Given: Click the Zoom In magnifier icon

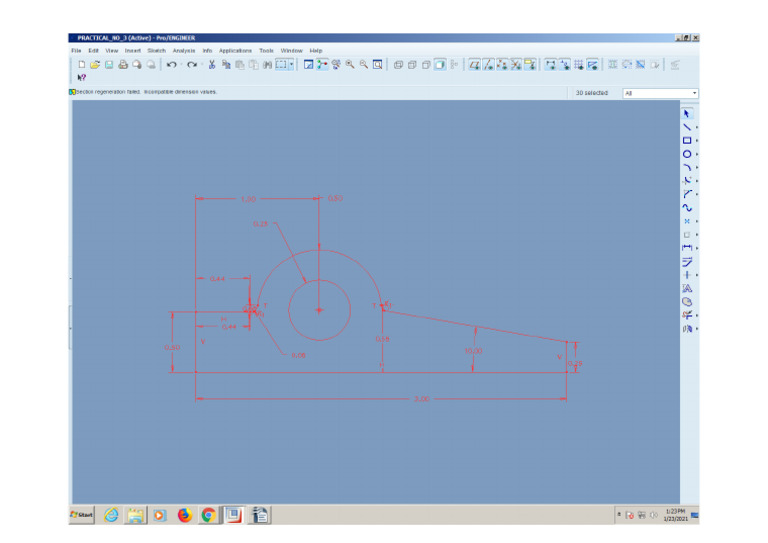Looking at the screenshot, I should pyautogui.click(x=350, y=65).
